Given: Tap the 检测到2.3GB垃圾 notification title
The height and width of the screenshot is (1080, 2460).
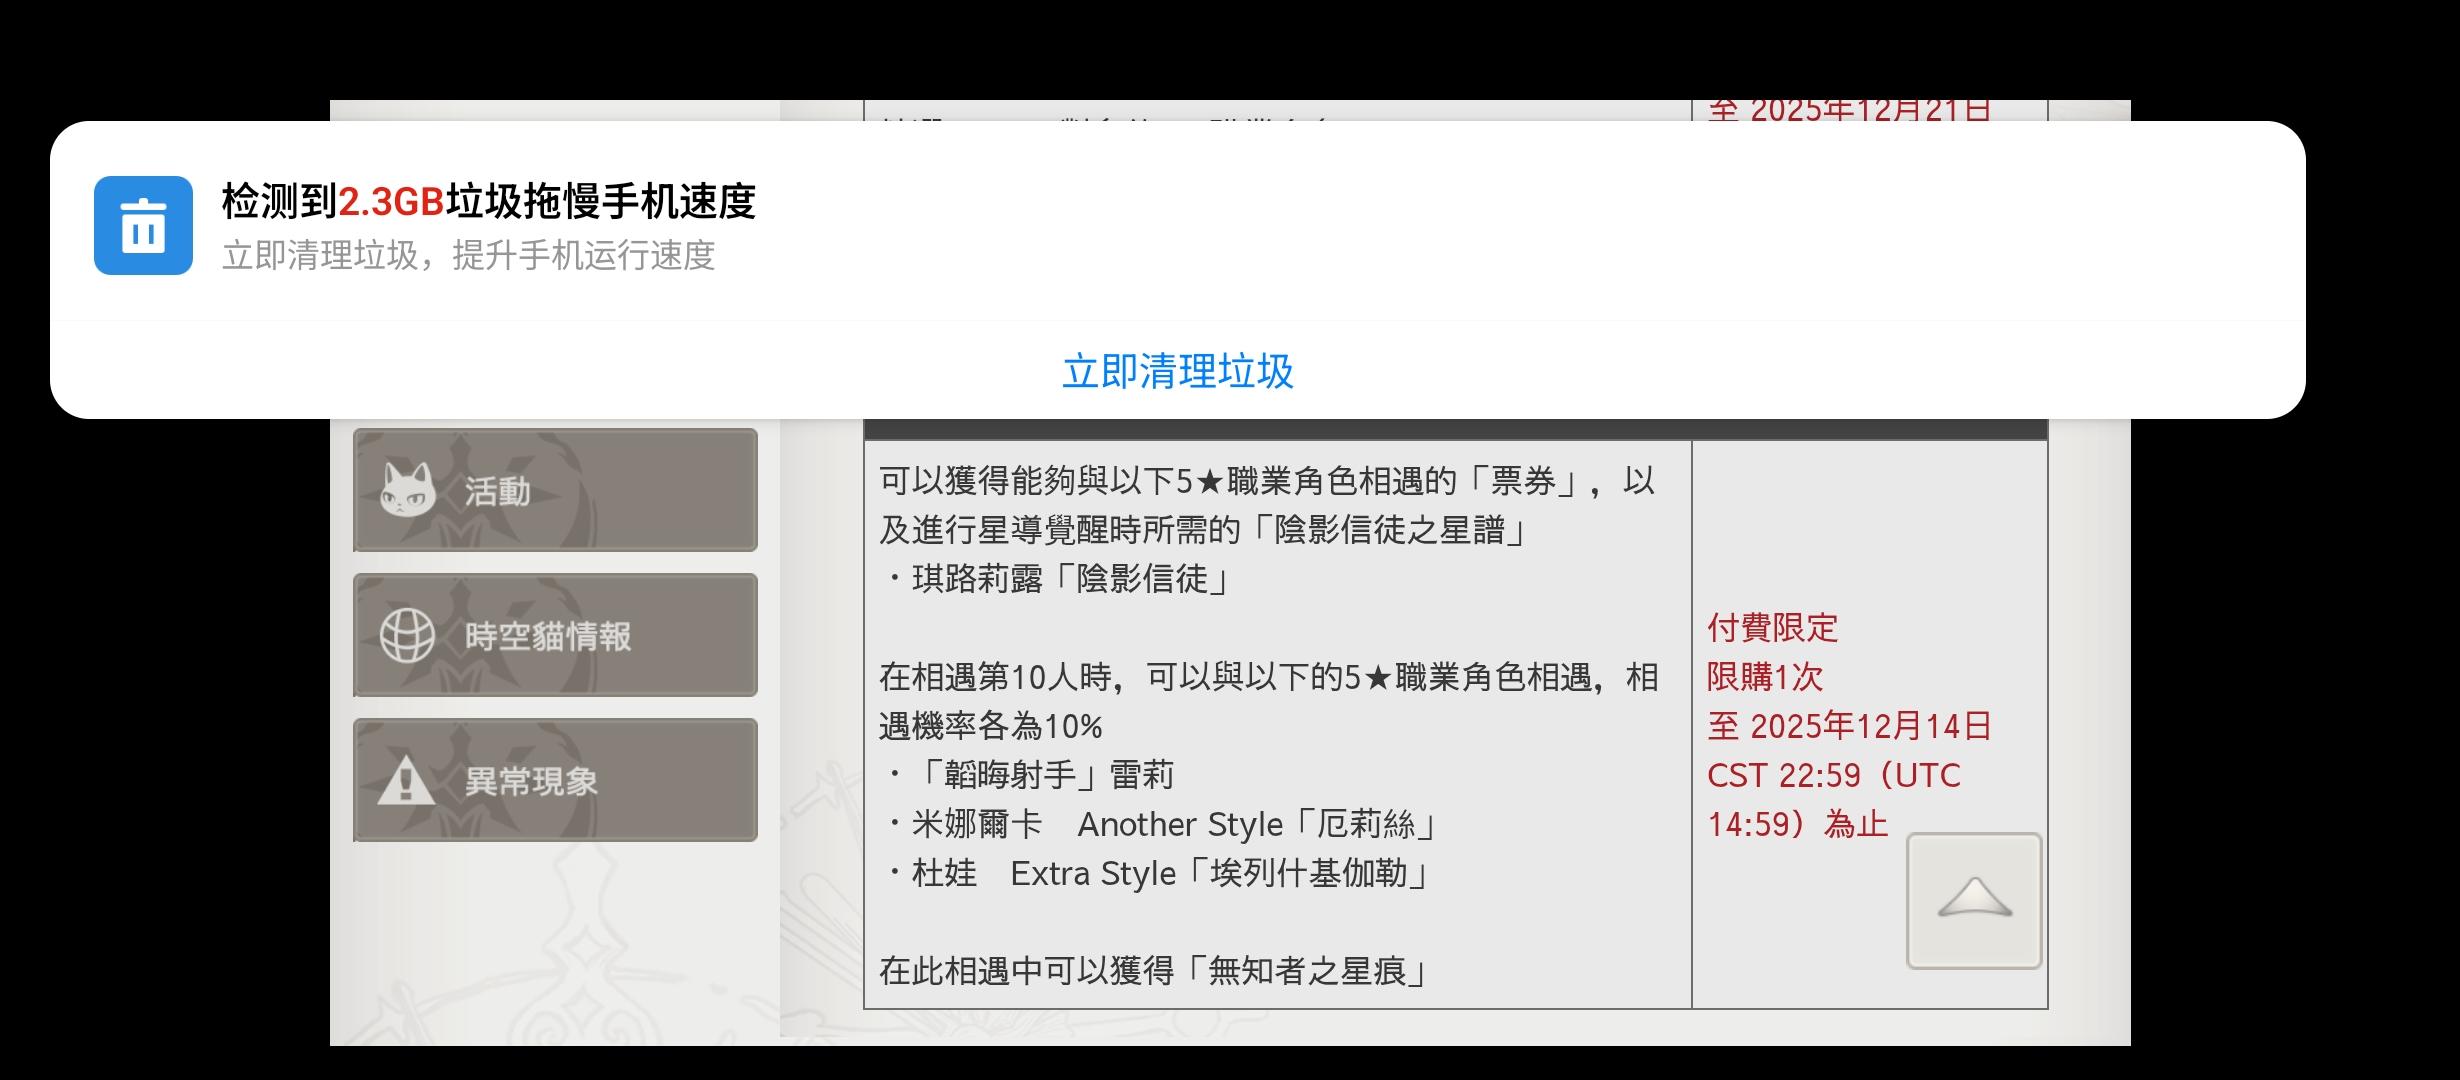Looking at the screenshot, I should point(488,202).
